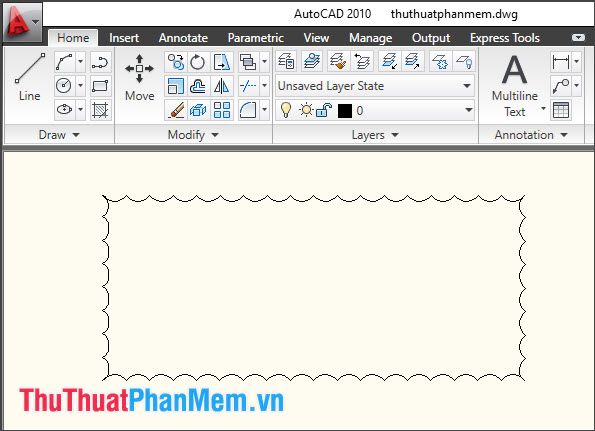This screenshot has width=595, height=431.
Task: Select the Erase tool
Action: point(176,110)
